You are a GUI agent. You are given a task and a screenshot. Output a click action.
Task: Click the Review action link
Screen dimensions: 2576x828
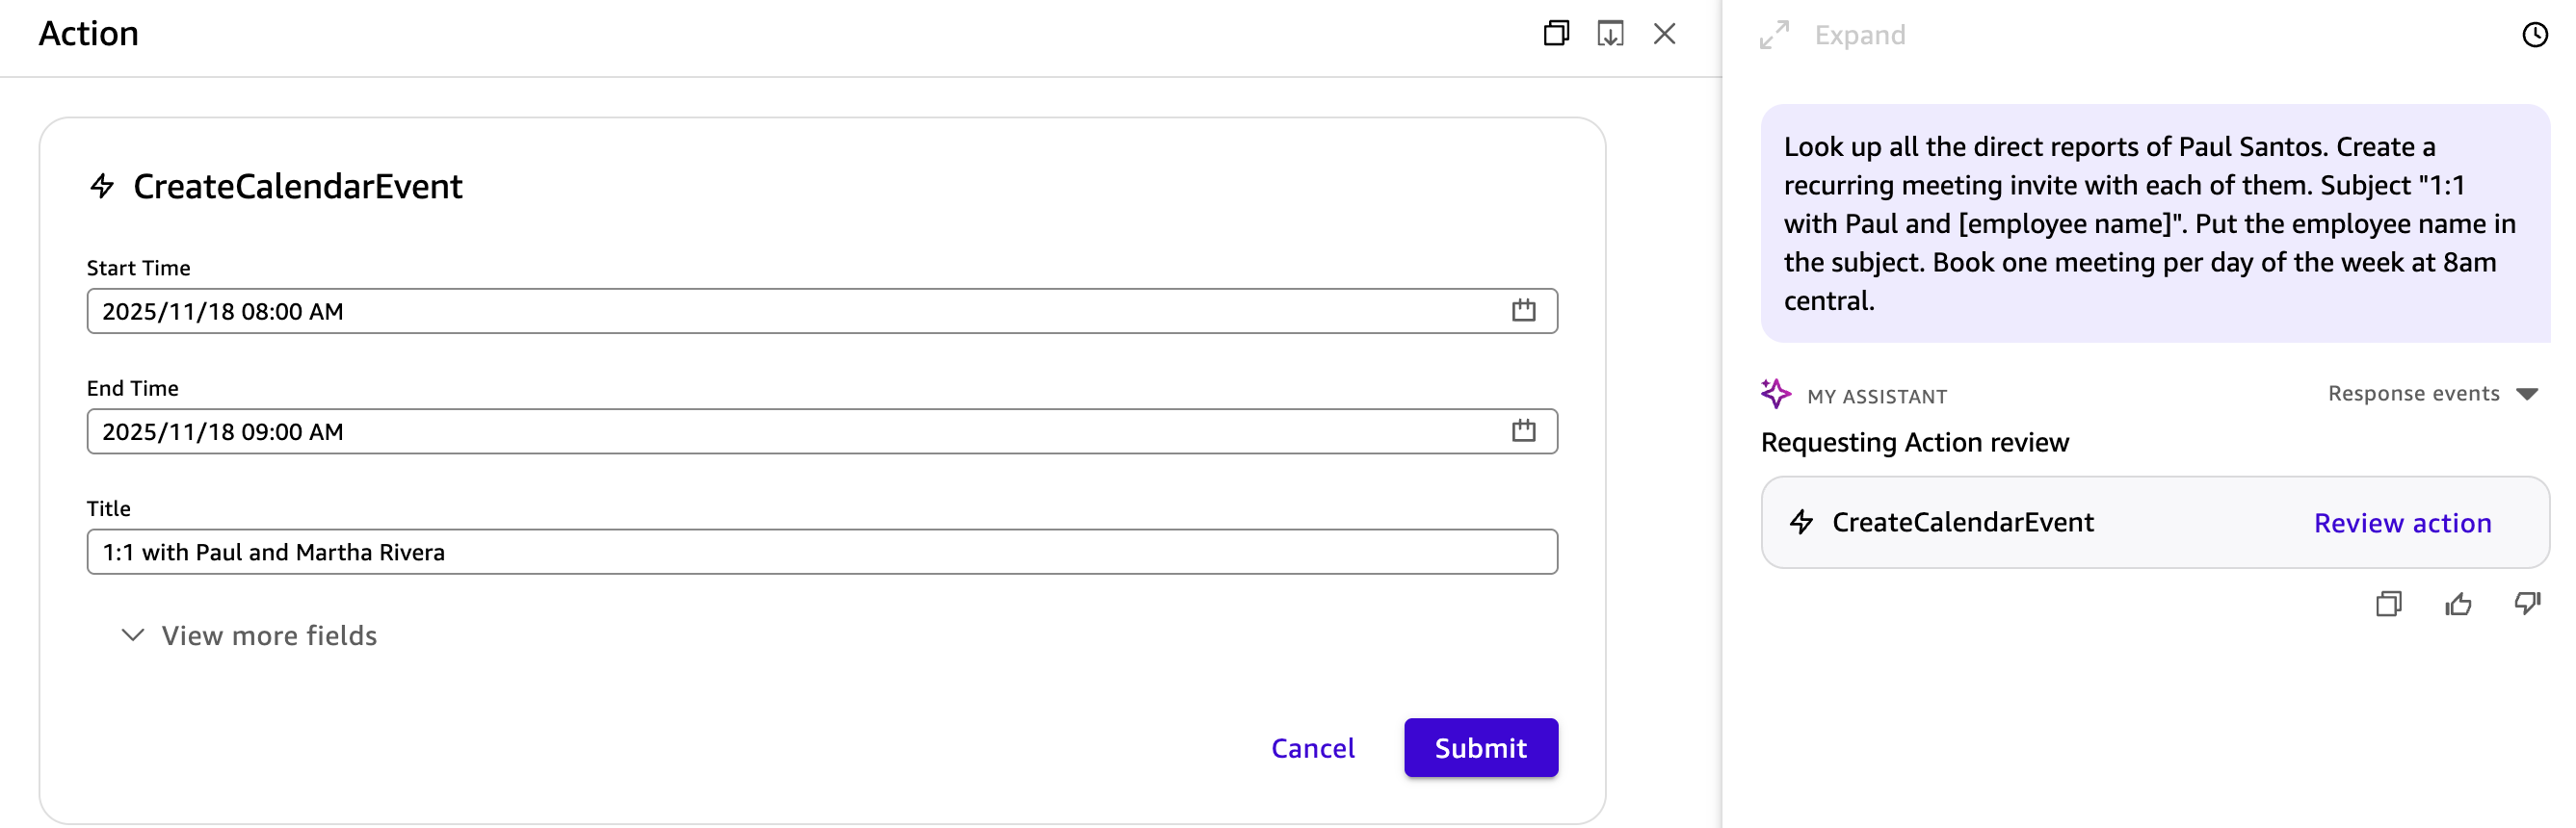click(x=2402, y=523)
